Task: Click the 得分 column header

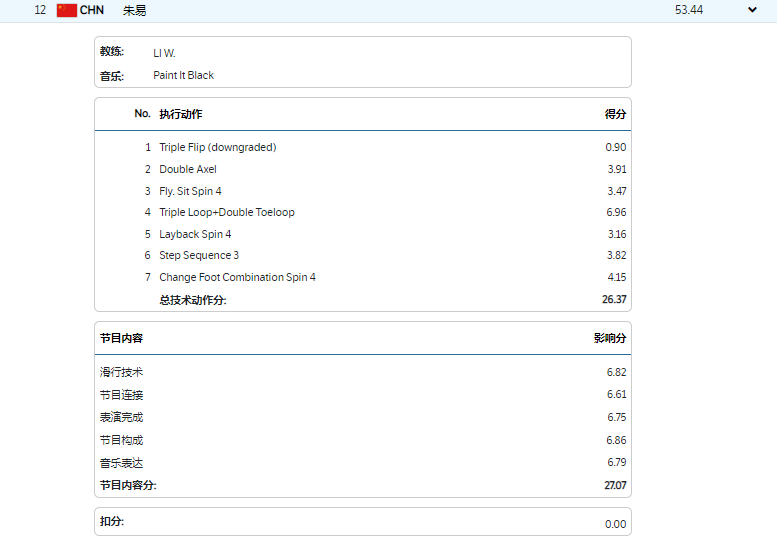Action: pyautogui.click(x=615, y=114)
